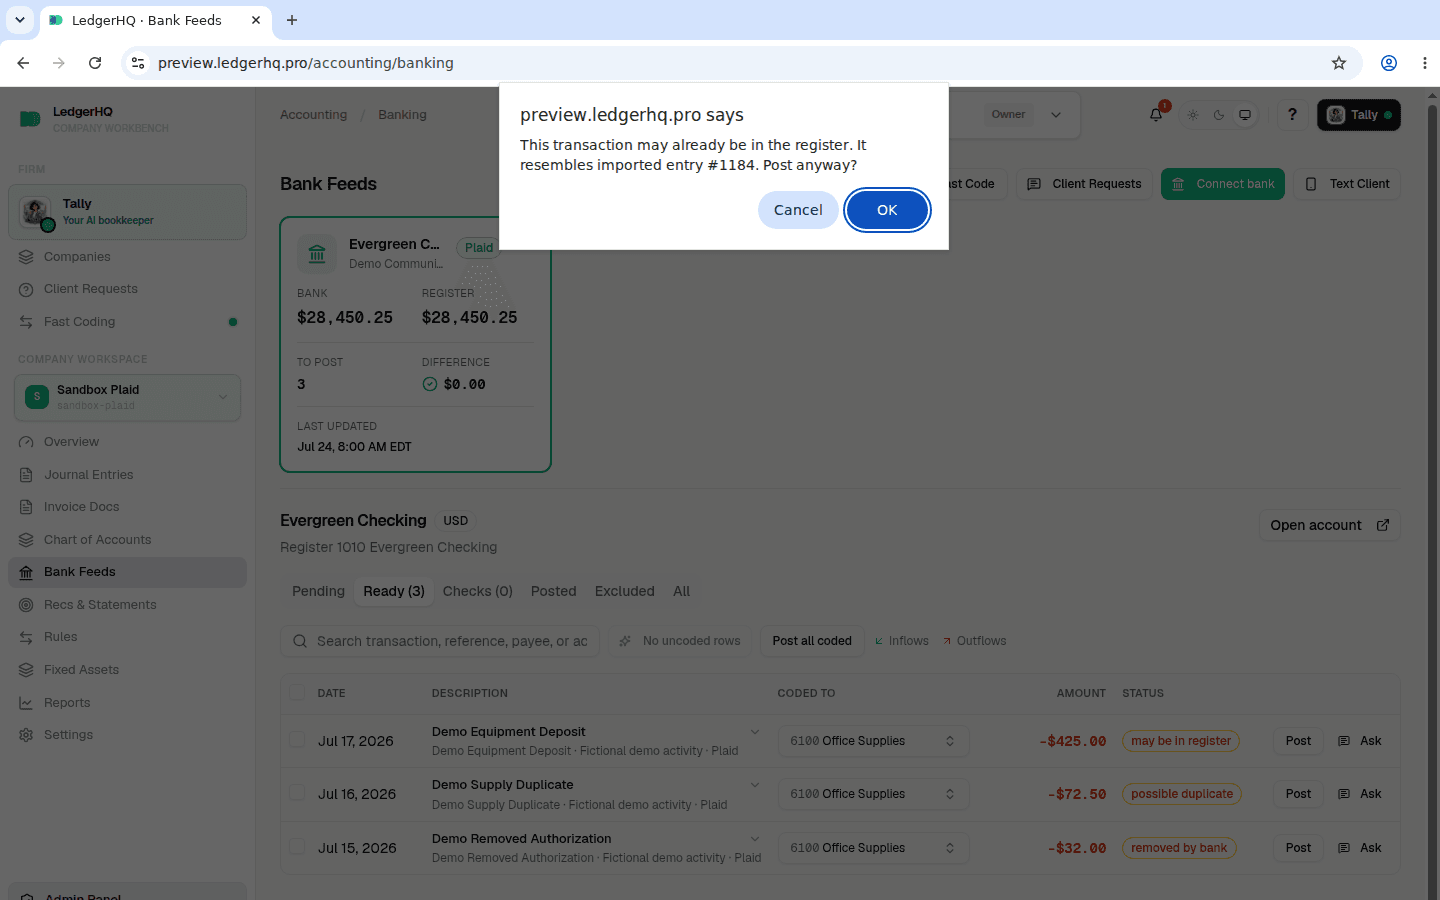Switch to the Checks (0) tab
This screenshot has height=900, width=1440.
pyautogui.click(x=477, y=591)
